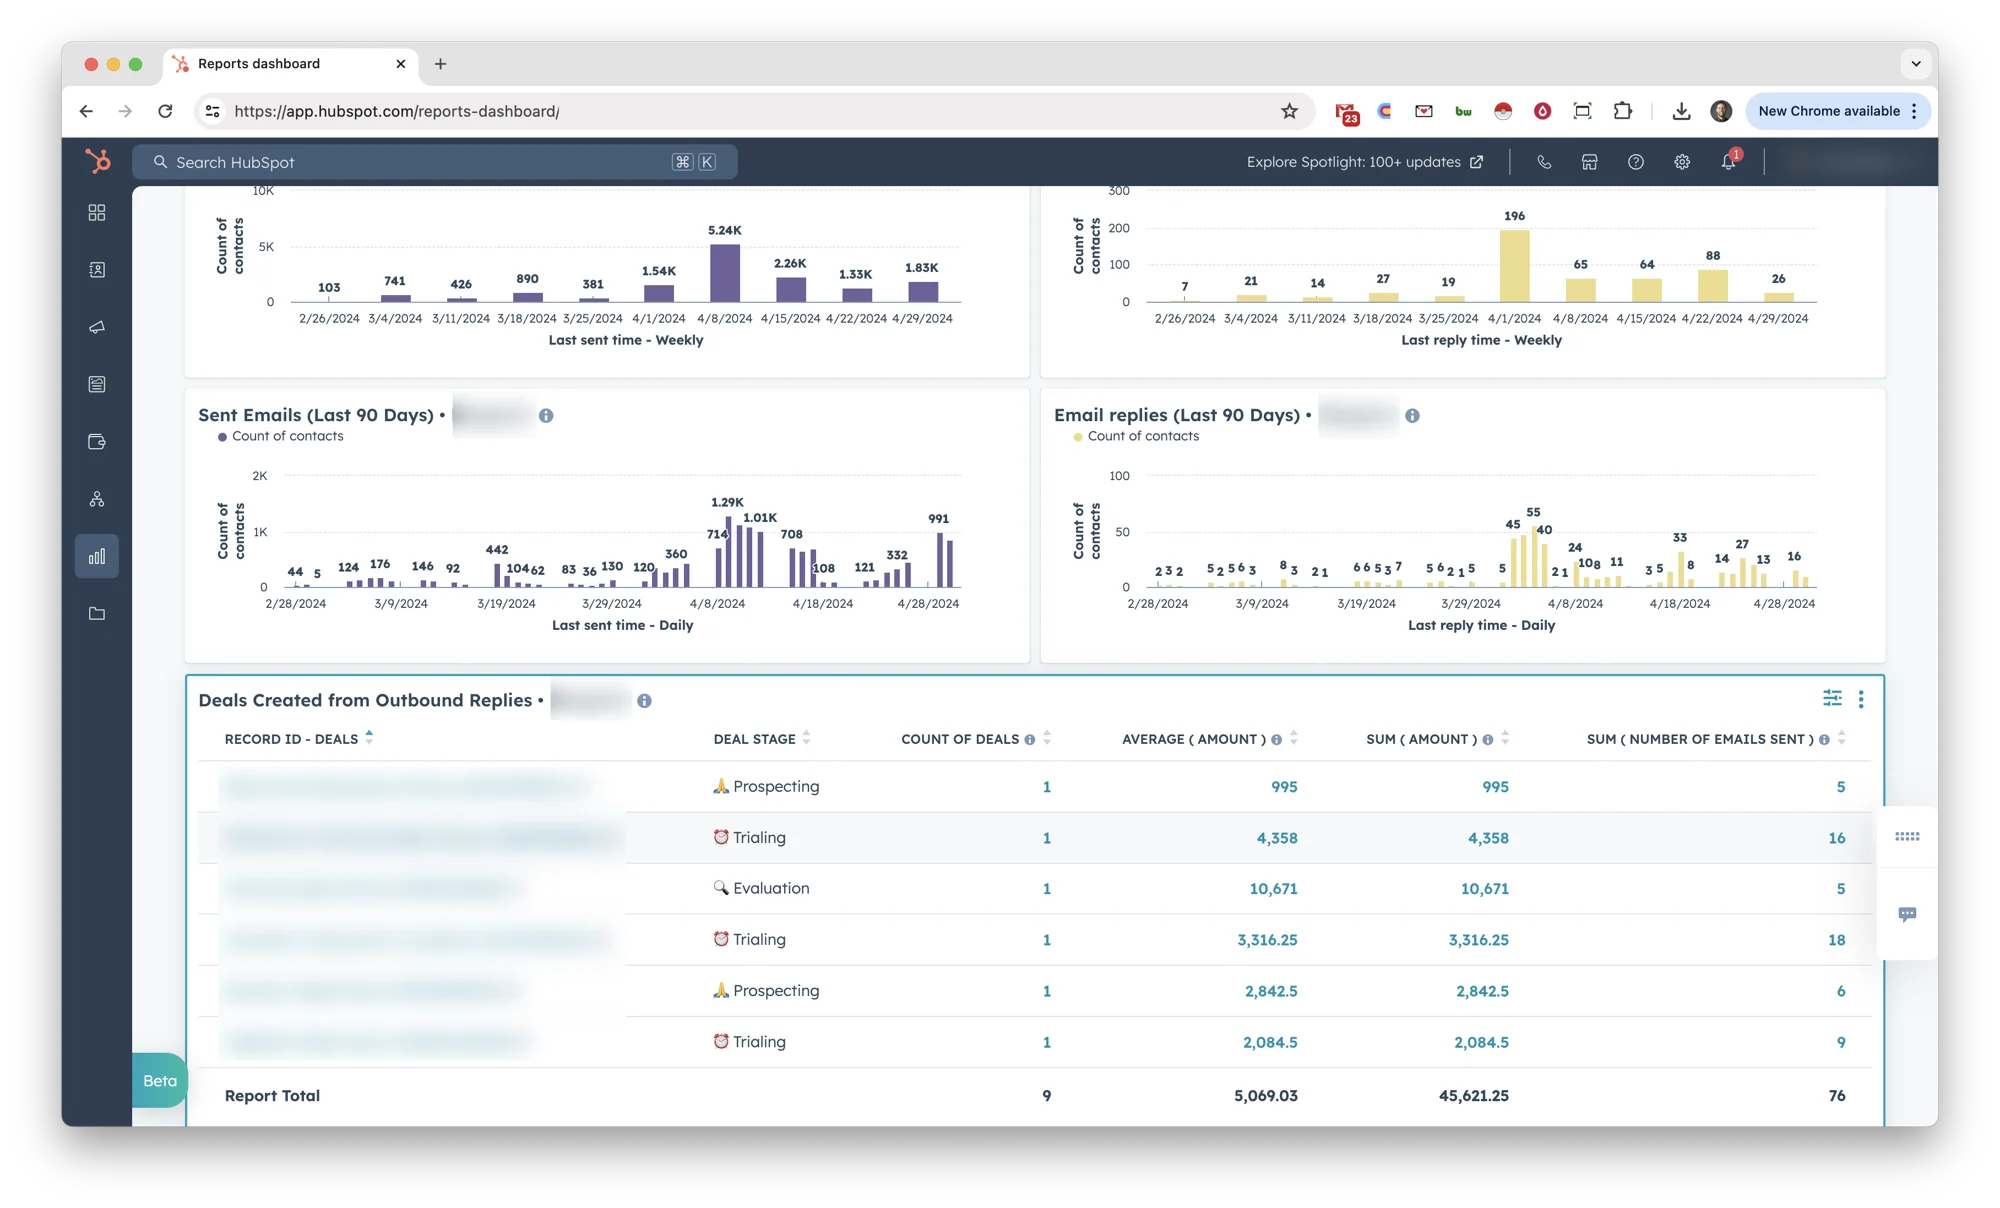Open the Content library icon in sidebar

point(97,383)
